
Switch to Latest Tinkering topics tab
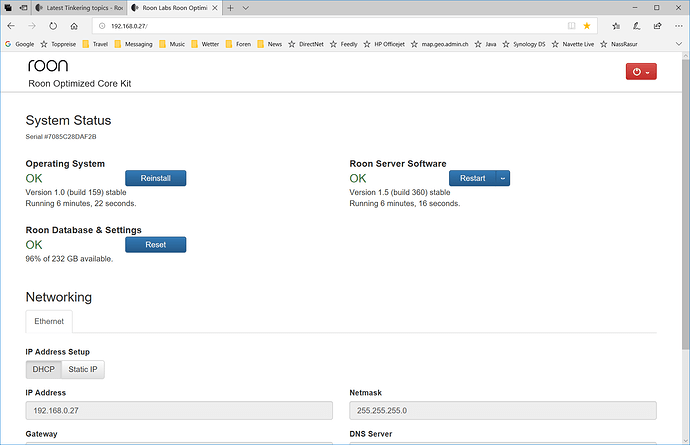[79, 8]
